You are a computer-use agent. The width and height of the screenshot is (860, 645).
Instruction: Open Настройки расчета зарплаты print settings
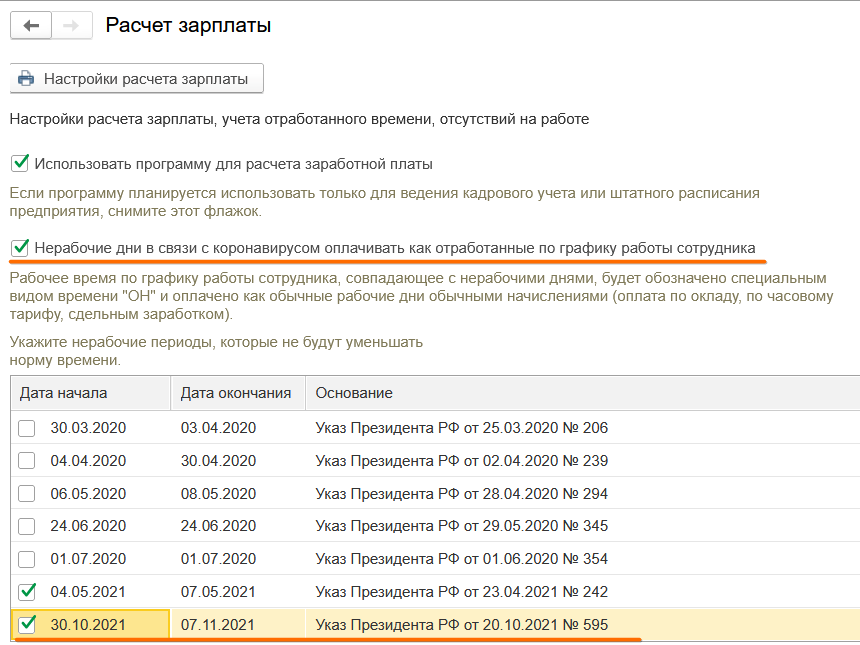[136, 78]
